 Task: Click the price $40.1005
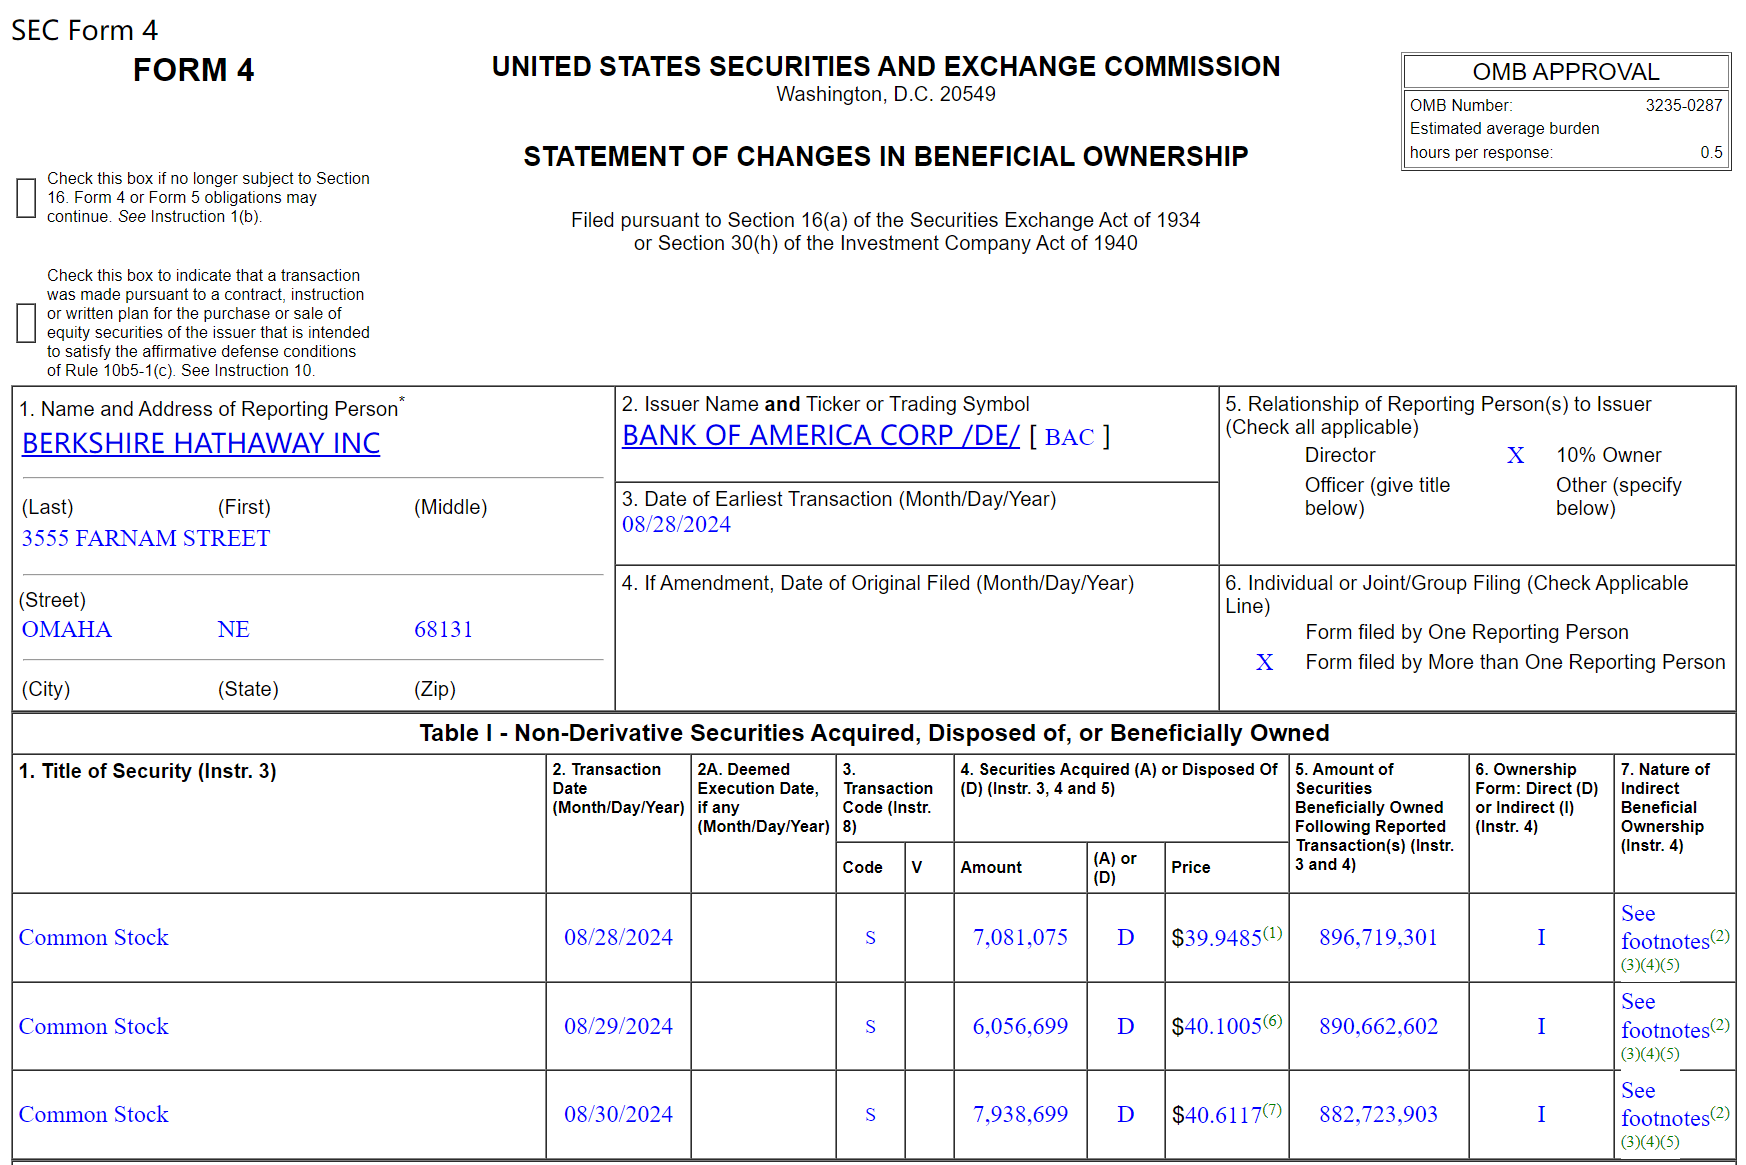1216,1027
